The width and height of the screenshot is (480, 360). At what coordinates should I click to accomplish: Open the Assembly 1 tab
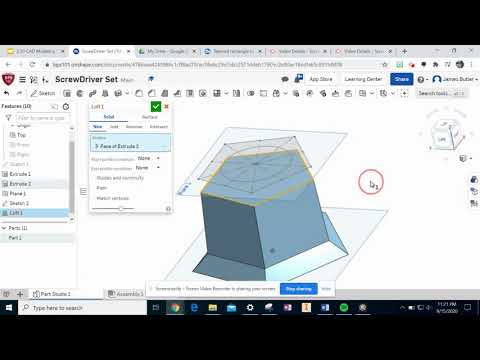pos(126,294)
